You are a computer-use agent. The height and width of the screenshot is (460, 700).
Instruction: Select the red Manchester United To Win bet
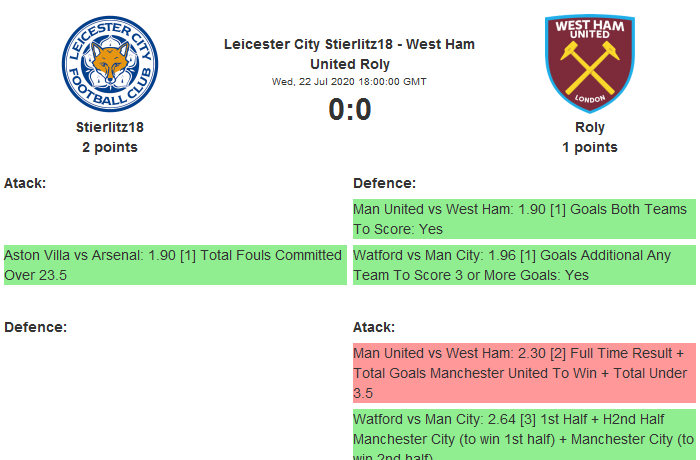523,373
